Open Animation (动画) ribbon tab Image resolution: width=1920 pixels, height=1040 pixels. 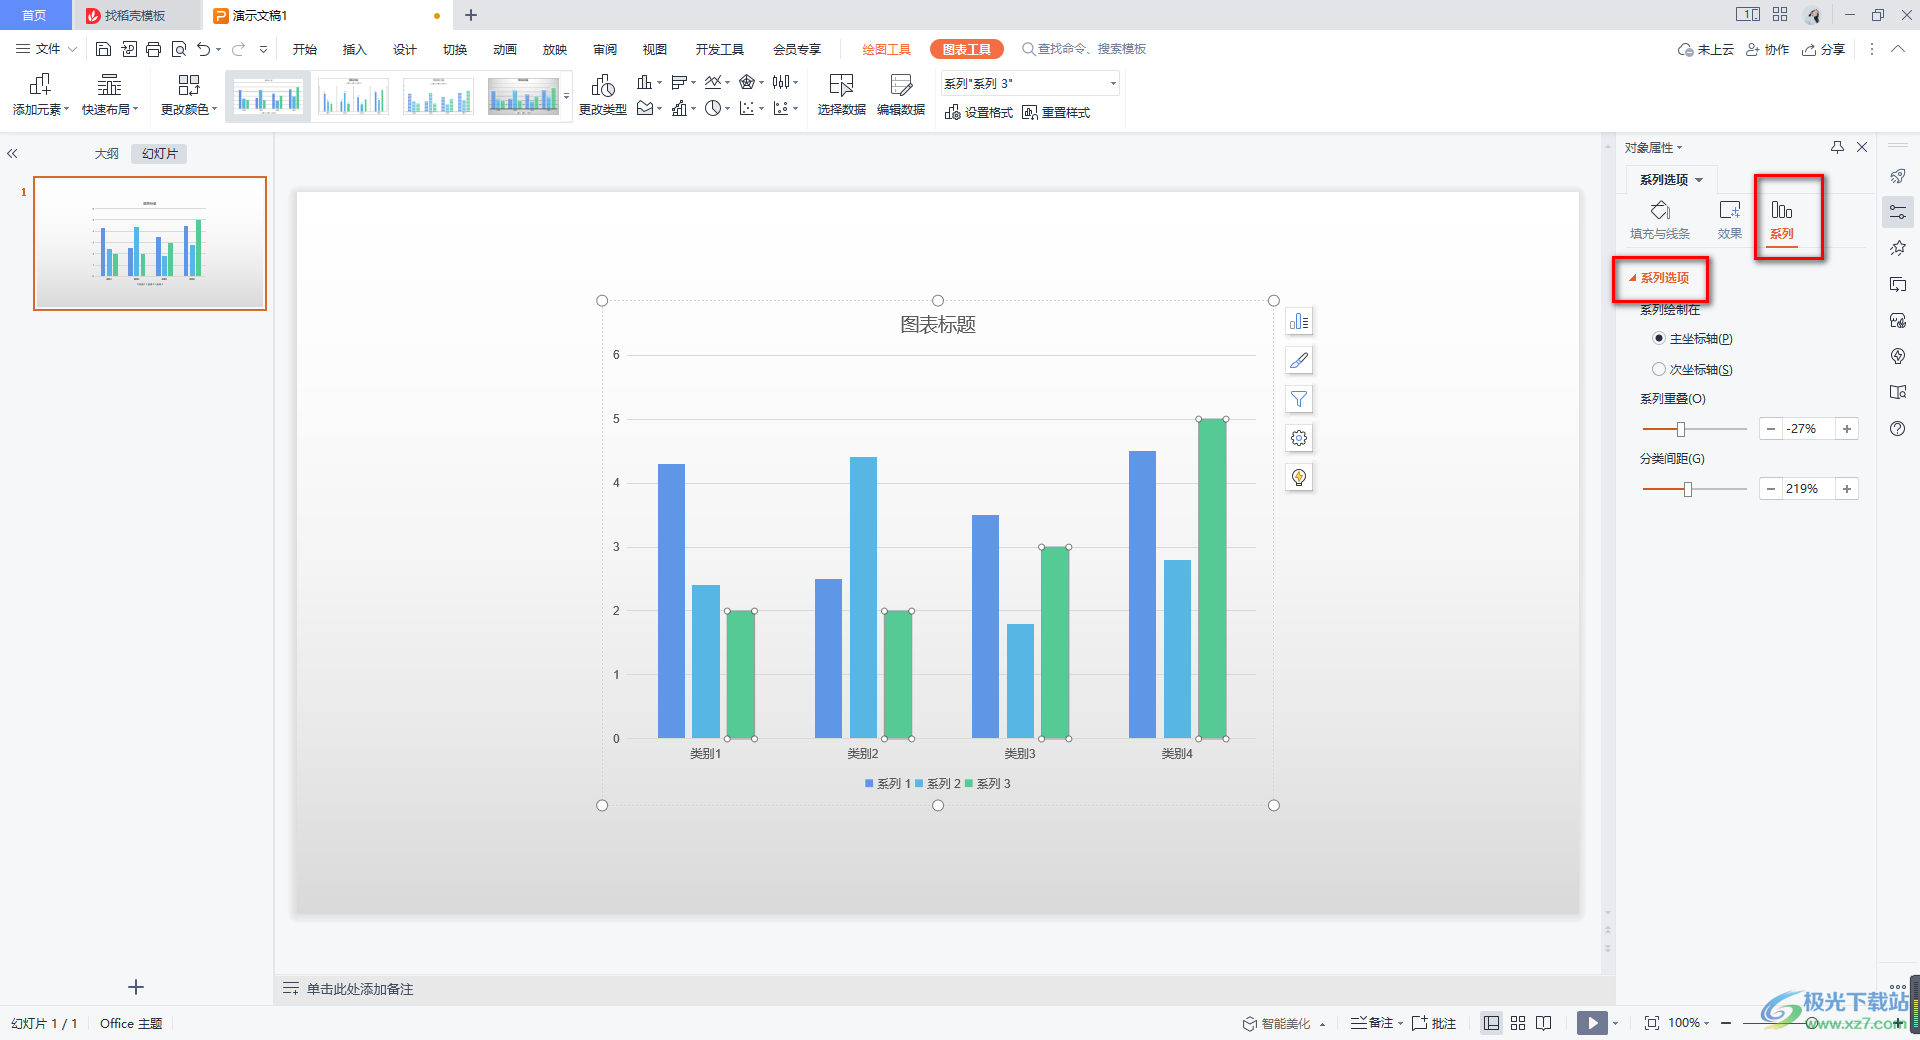tap(505, 49)
